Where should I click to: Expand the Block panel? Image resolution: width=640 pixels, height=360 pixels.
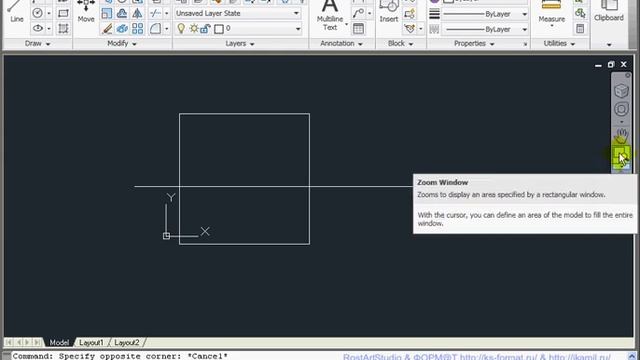[400, 43]
